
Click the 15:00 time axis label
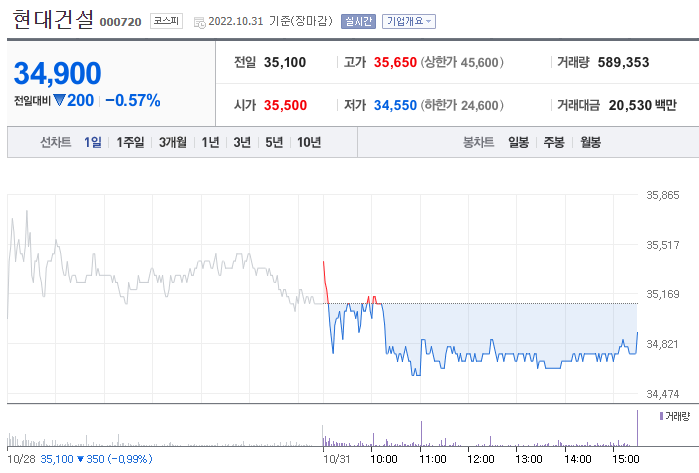[x=625, y=459]
